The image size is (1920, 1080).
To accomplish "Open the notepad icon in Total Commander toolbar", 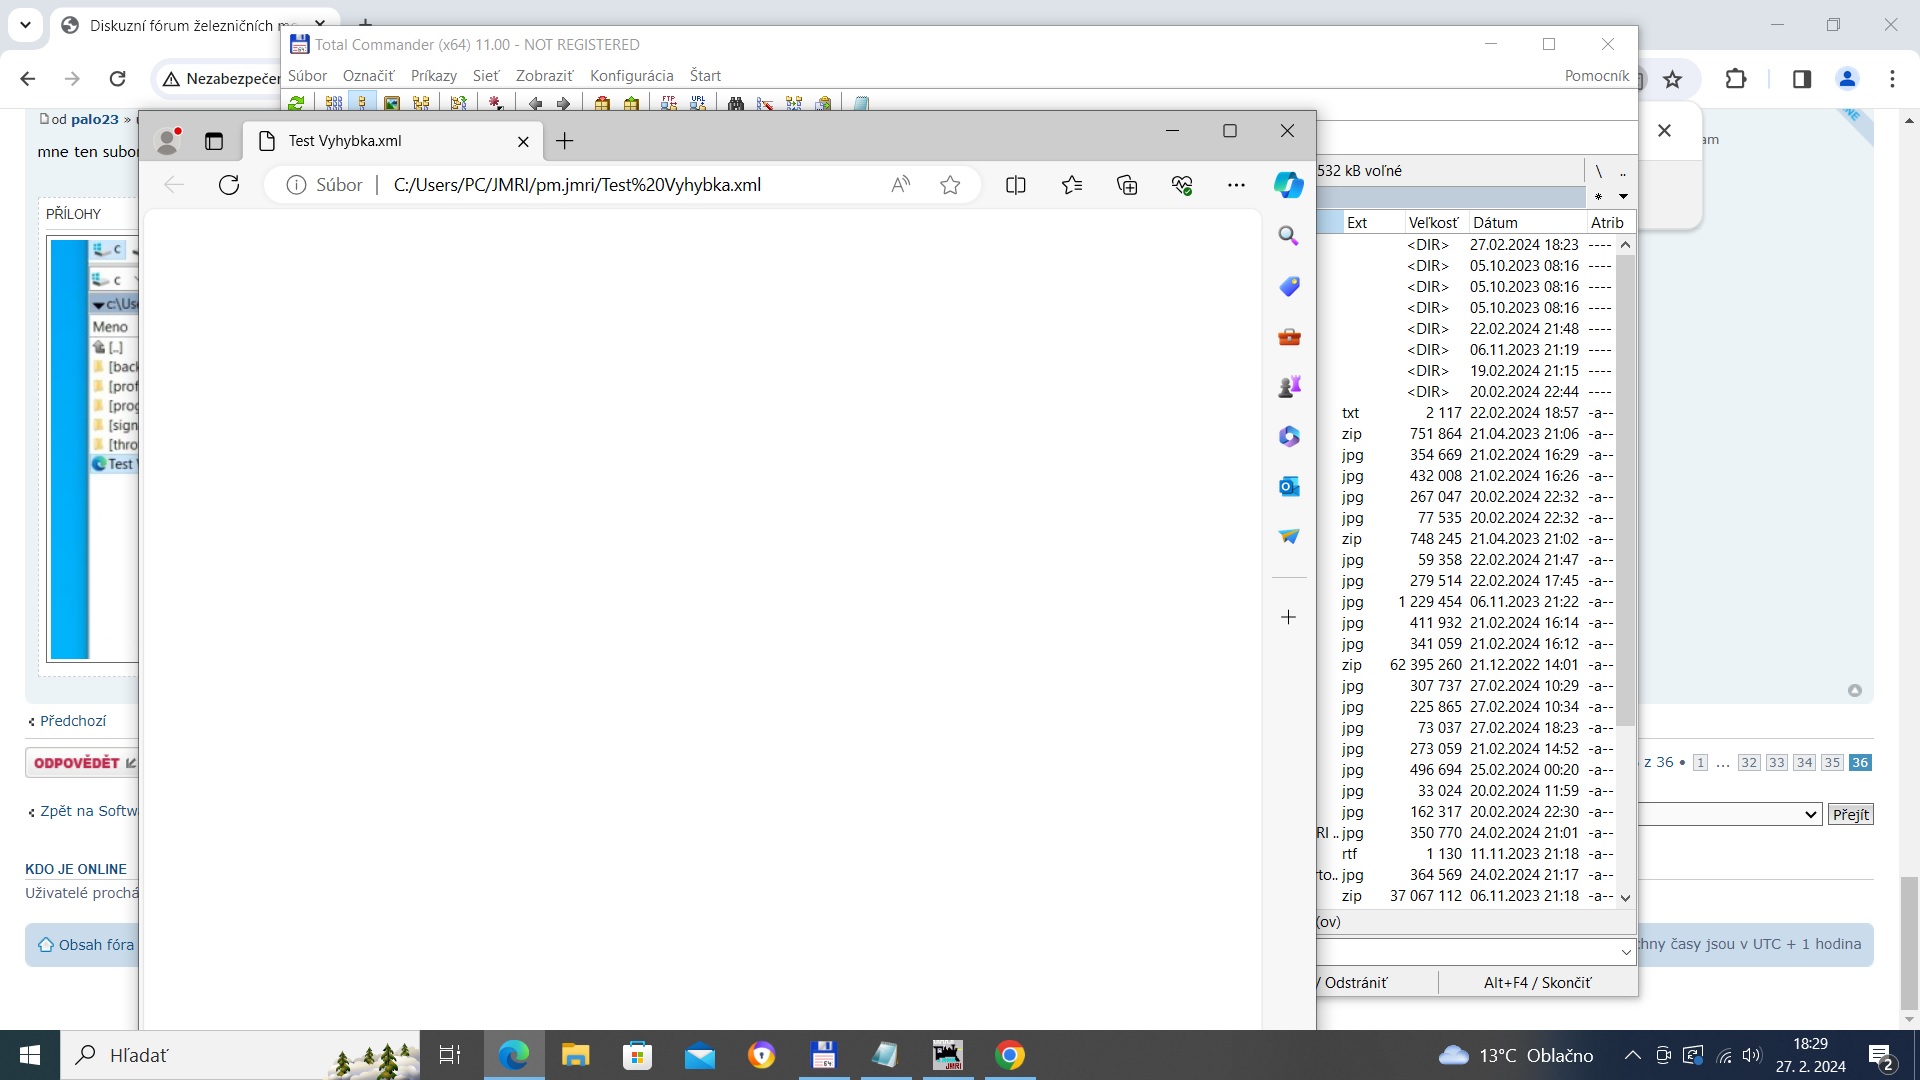I will pyautogui.click(x=861, y=103).
